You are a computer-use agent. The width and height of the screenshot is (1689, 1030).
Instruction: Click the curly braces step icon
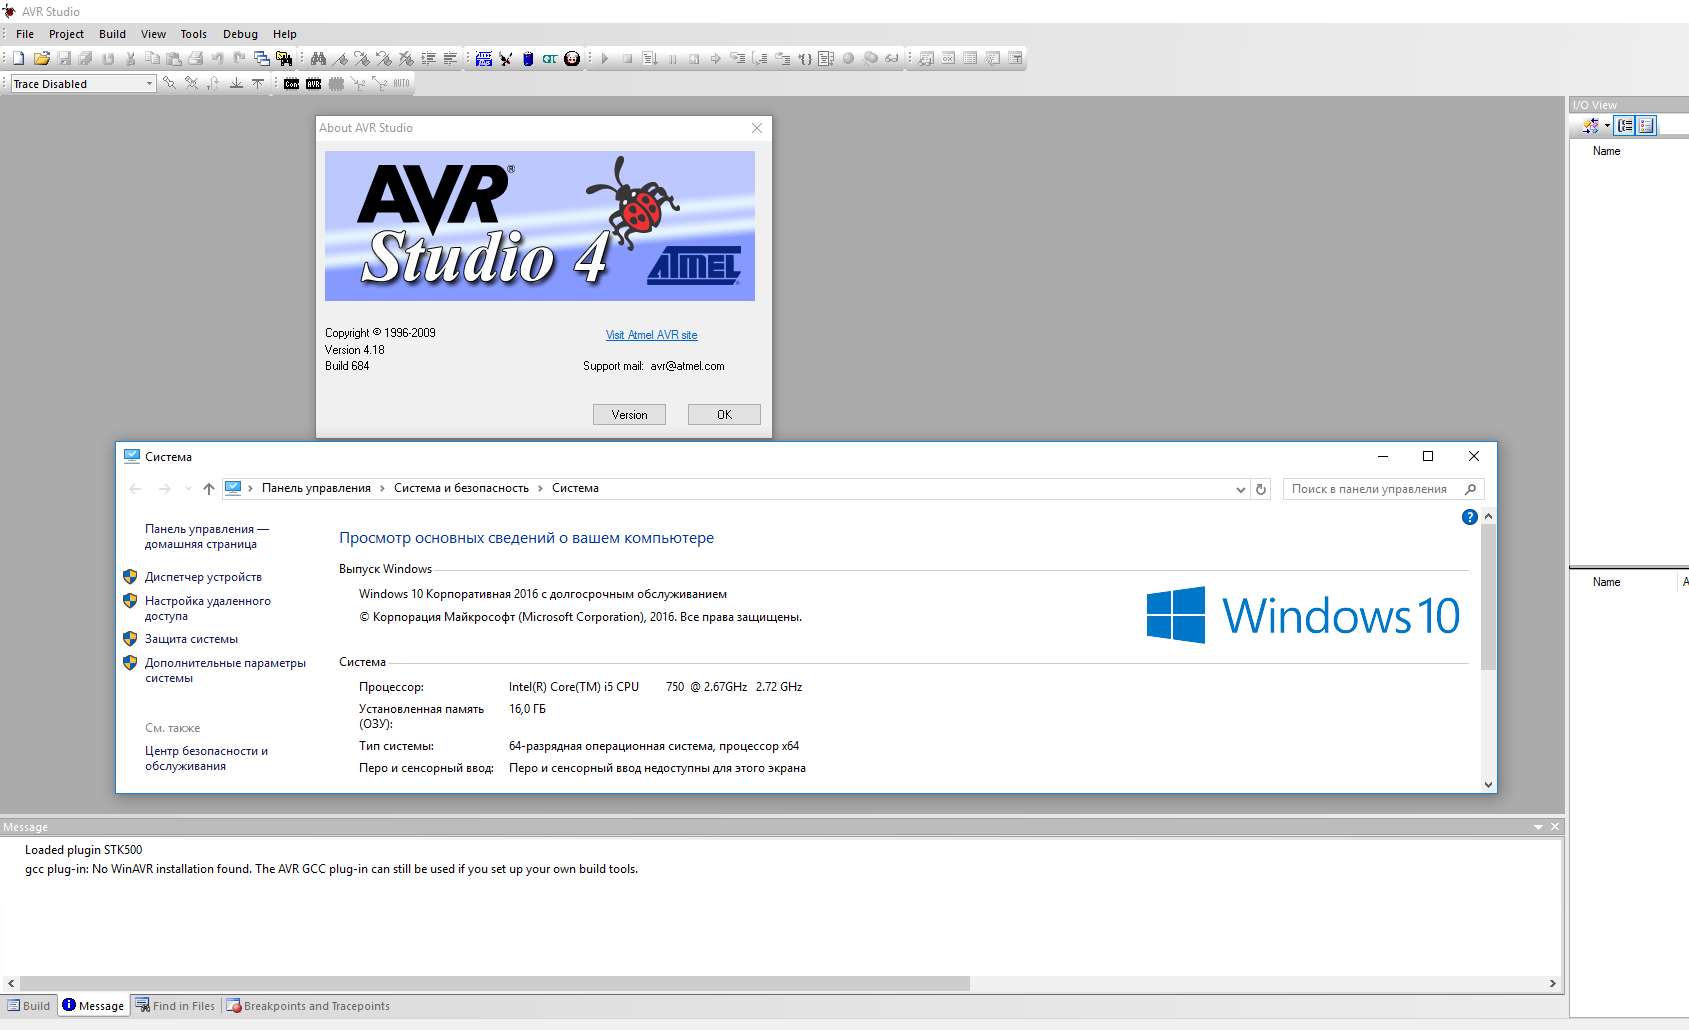805,58
